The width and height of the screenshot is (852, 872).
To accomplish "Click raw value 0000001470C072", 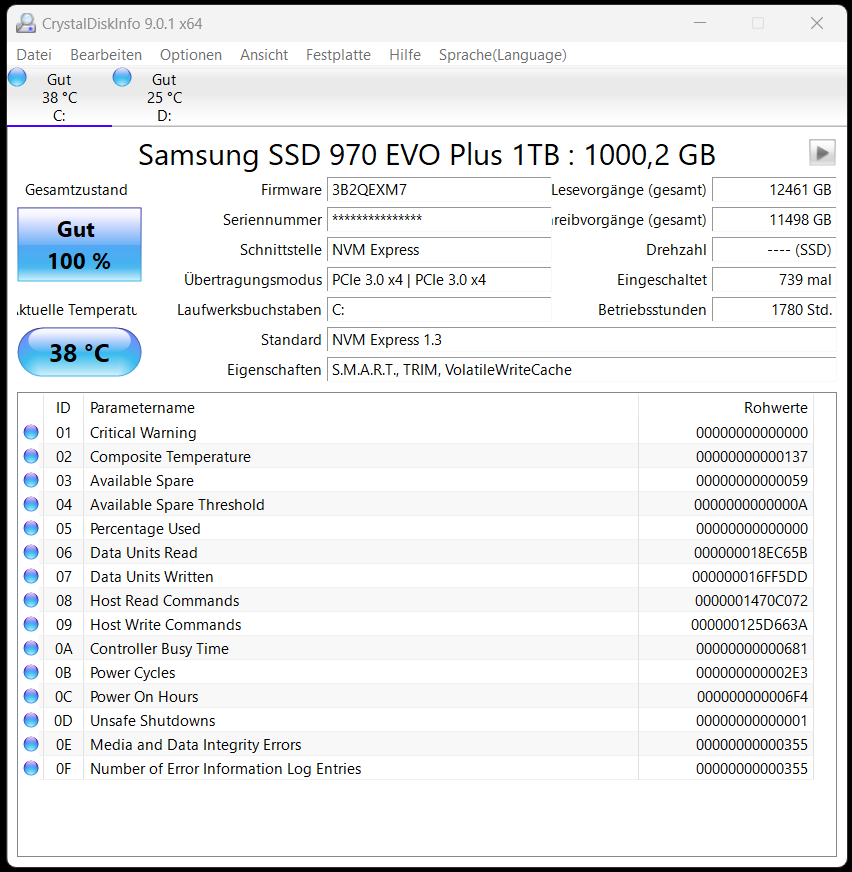I will (751, 601).
